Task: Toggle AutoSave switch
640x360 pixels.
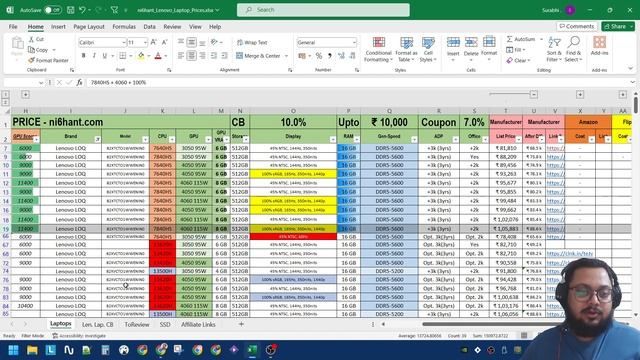Action: [x=53, y=10]
